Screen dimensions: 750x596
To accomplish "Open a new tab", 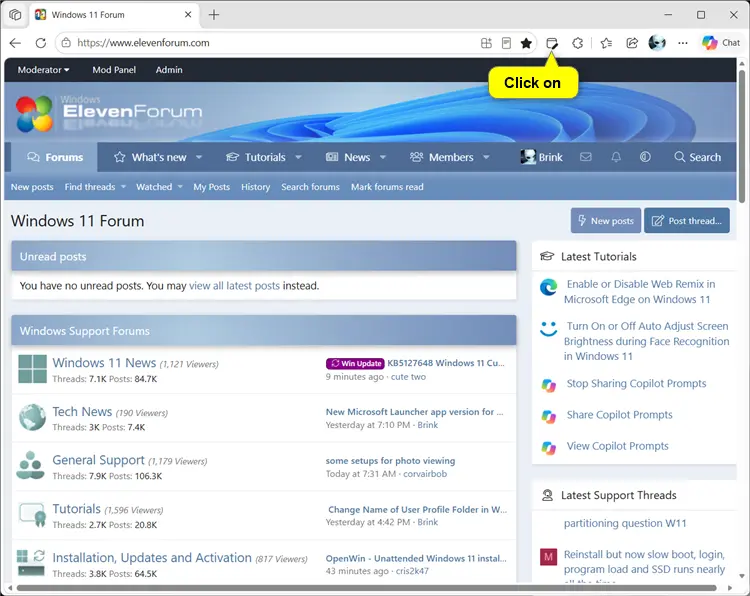I will click(x=214, y=15).
